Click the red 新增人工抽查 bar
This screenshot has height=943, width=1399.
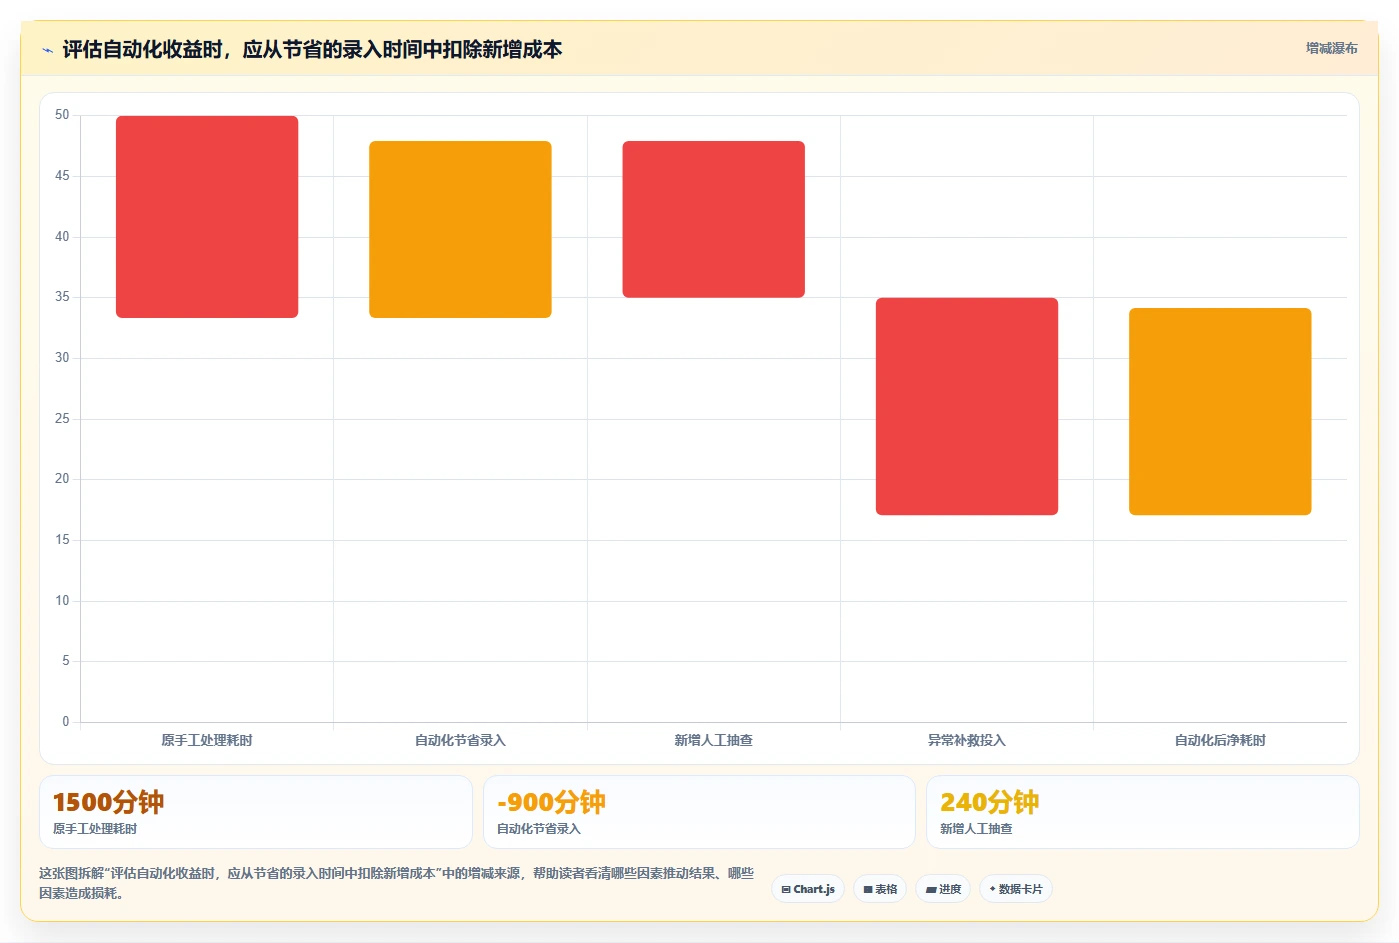[x=713, y=219]
